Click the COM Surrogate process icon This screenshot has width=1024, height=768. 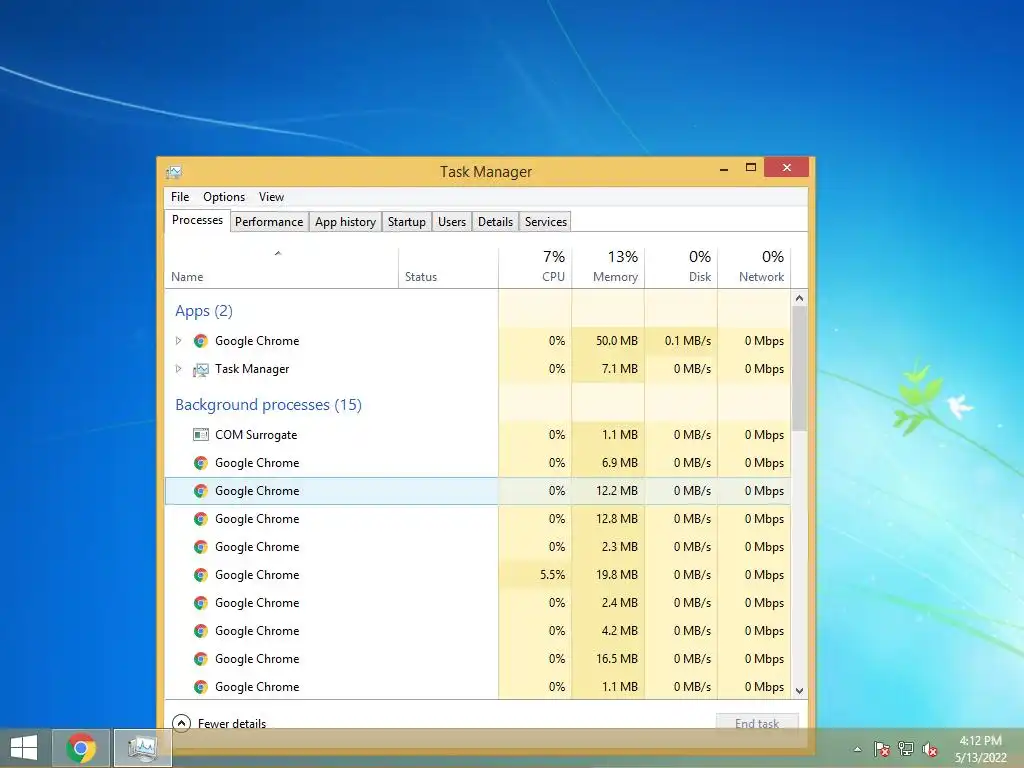[200, 435]
